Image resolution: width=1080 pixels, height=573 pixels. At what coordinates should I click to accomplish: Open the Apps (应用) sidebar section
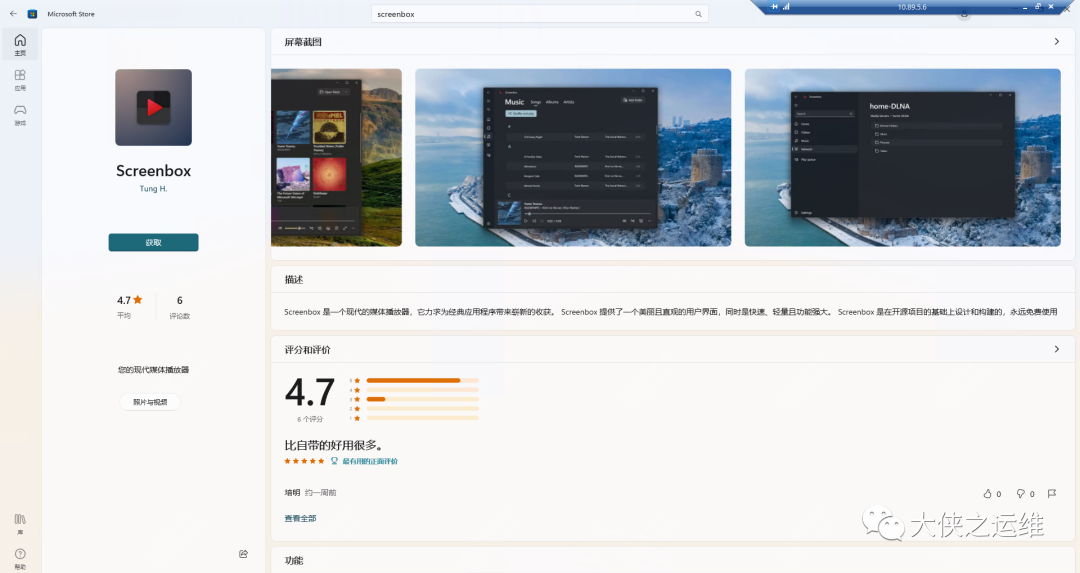point(20,80)
